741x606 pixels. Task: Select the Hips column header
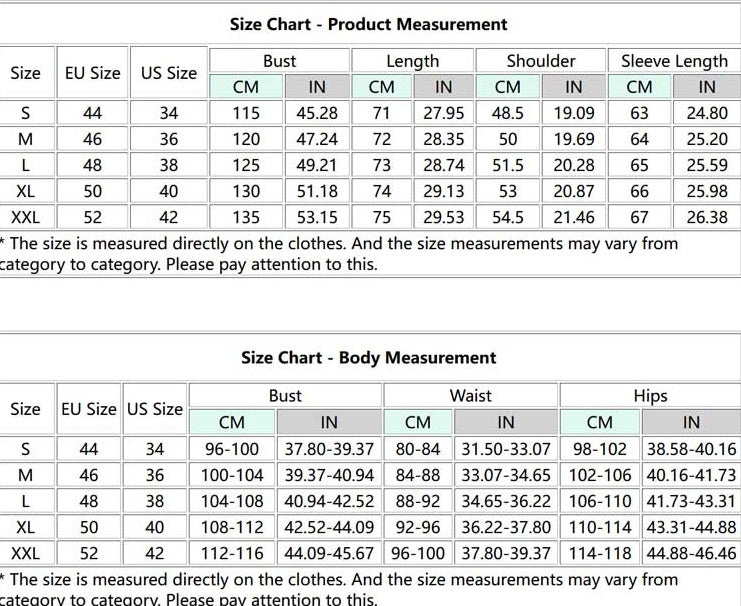(x=650, y=396)
